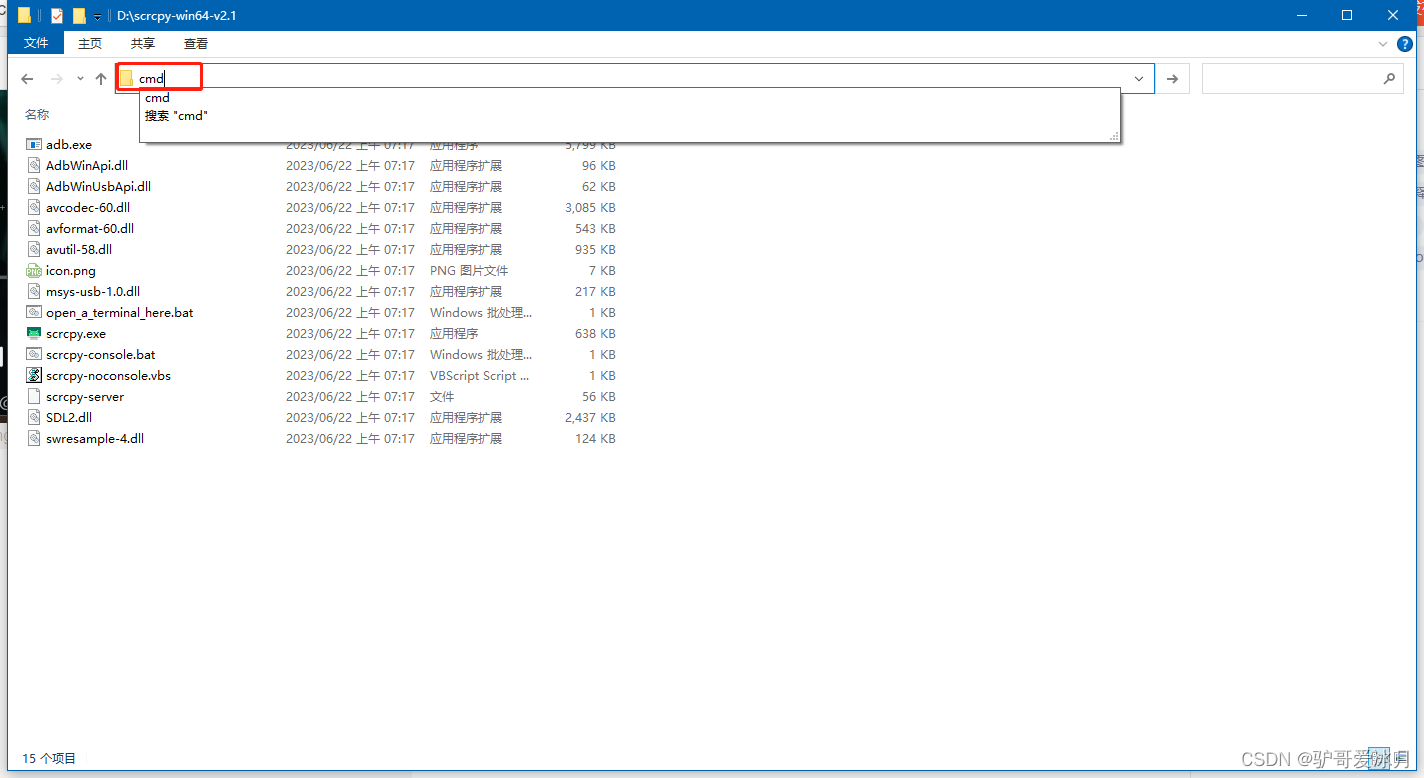Select the 搜索 "cmd" suggestion
The width and height of the screenshot is (1424, 778).
[x=176, y=116]
